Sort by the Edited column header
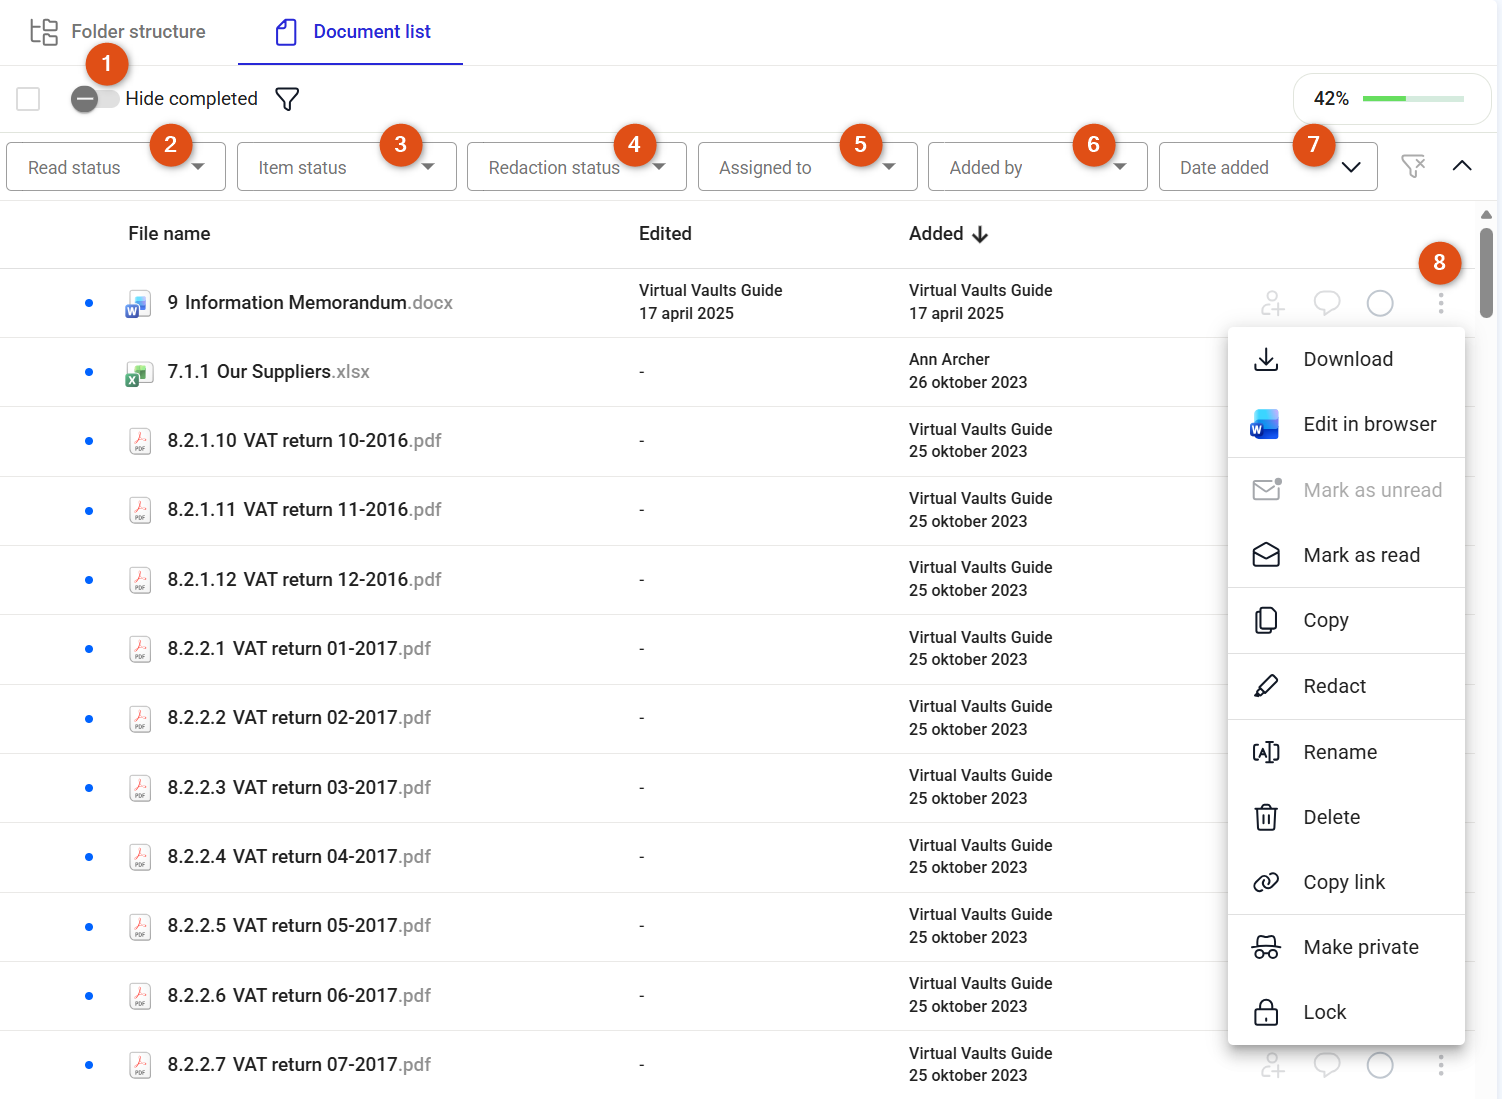This screenshot has width=1502, height=1099. 665,233
